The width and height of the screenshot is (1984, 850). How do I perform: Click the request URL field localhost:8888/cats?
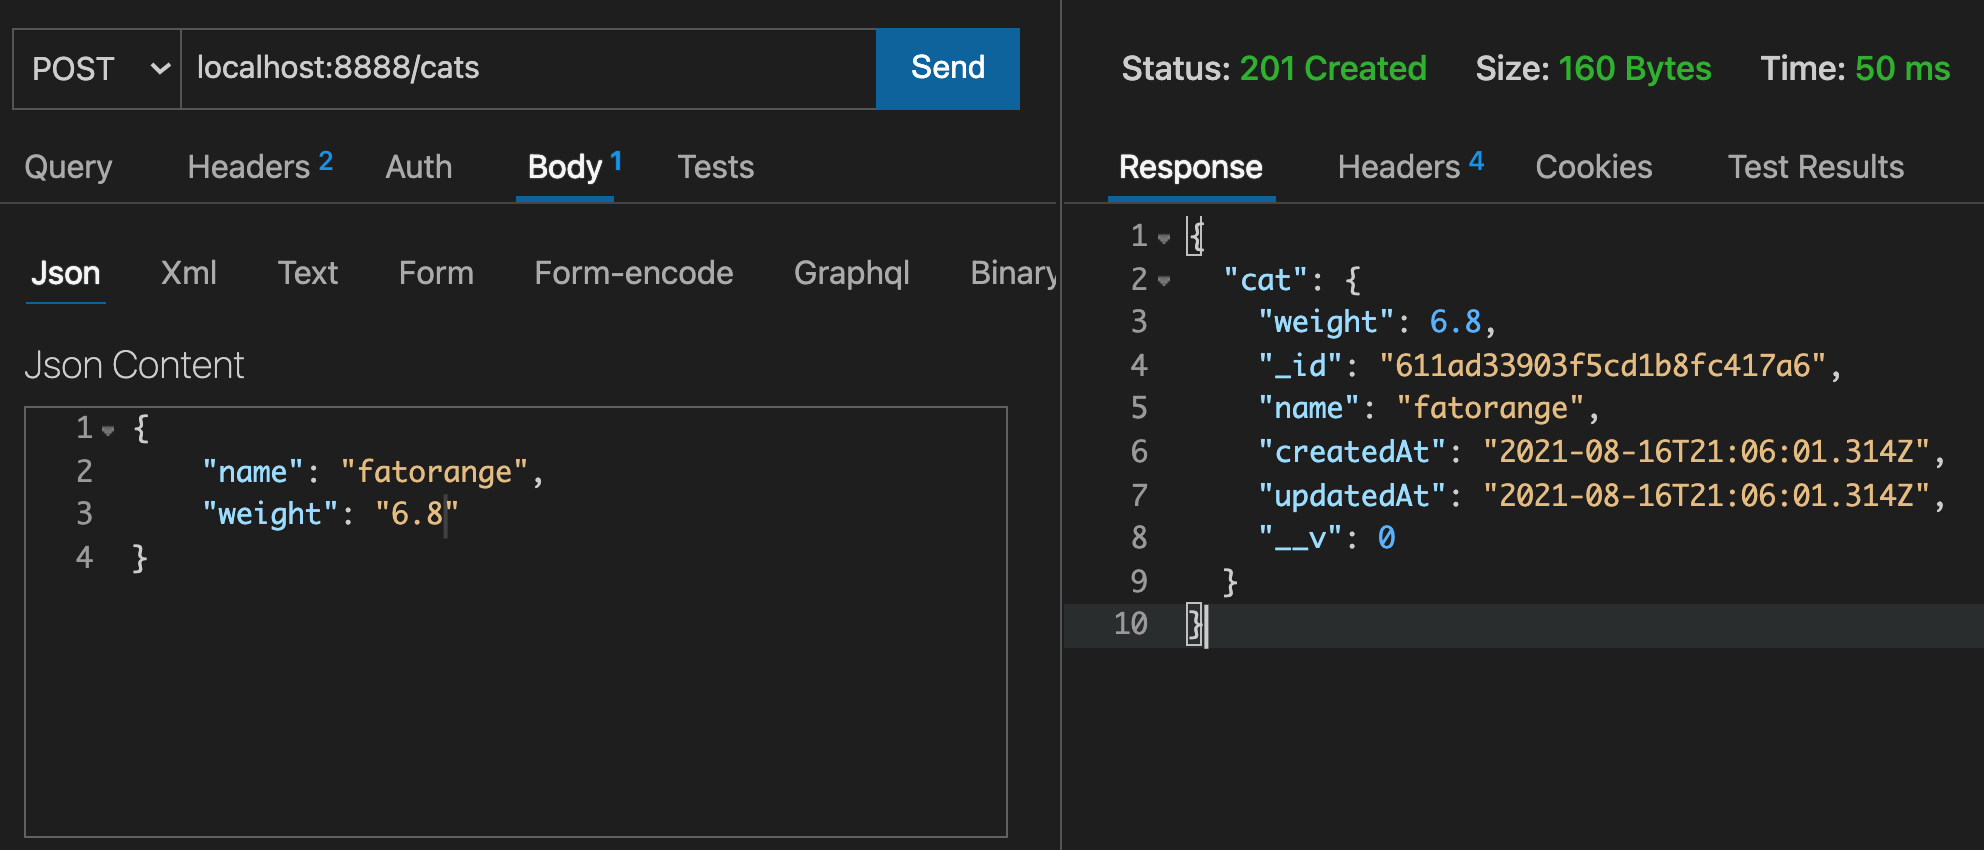(528, 68)
